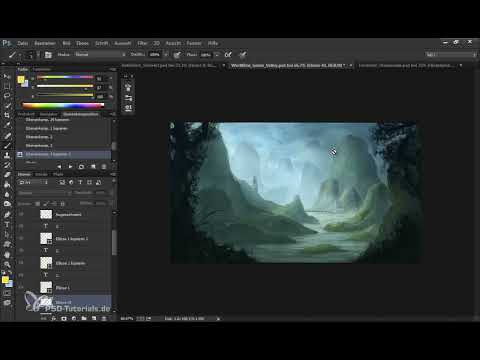480x360 pixels.
Task: Toggle the apply marker on highlighted layer comp
Action: [x=20, y=154]
